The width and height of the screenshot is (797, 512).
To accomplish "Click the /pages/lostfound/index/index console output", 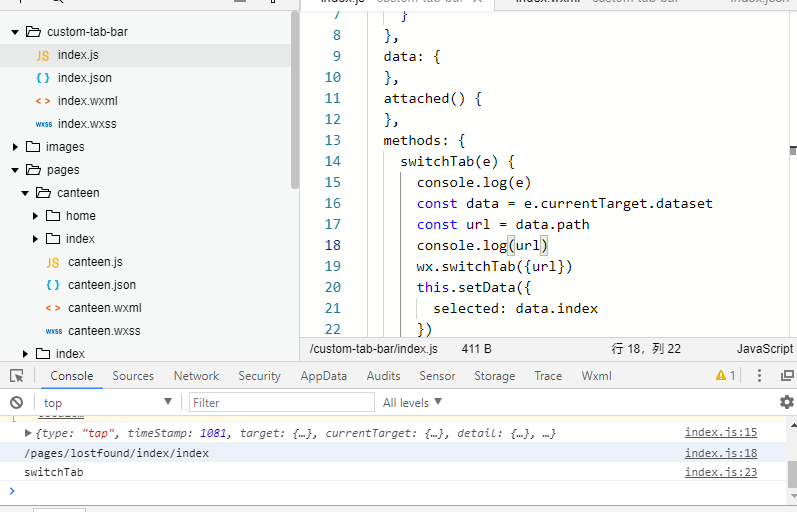I will 116,453.
